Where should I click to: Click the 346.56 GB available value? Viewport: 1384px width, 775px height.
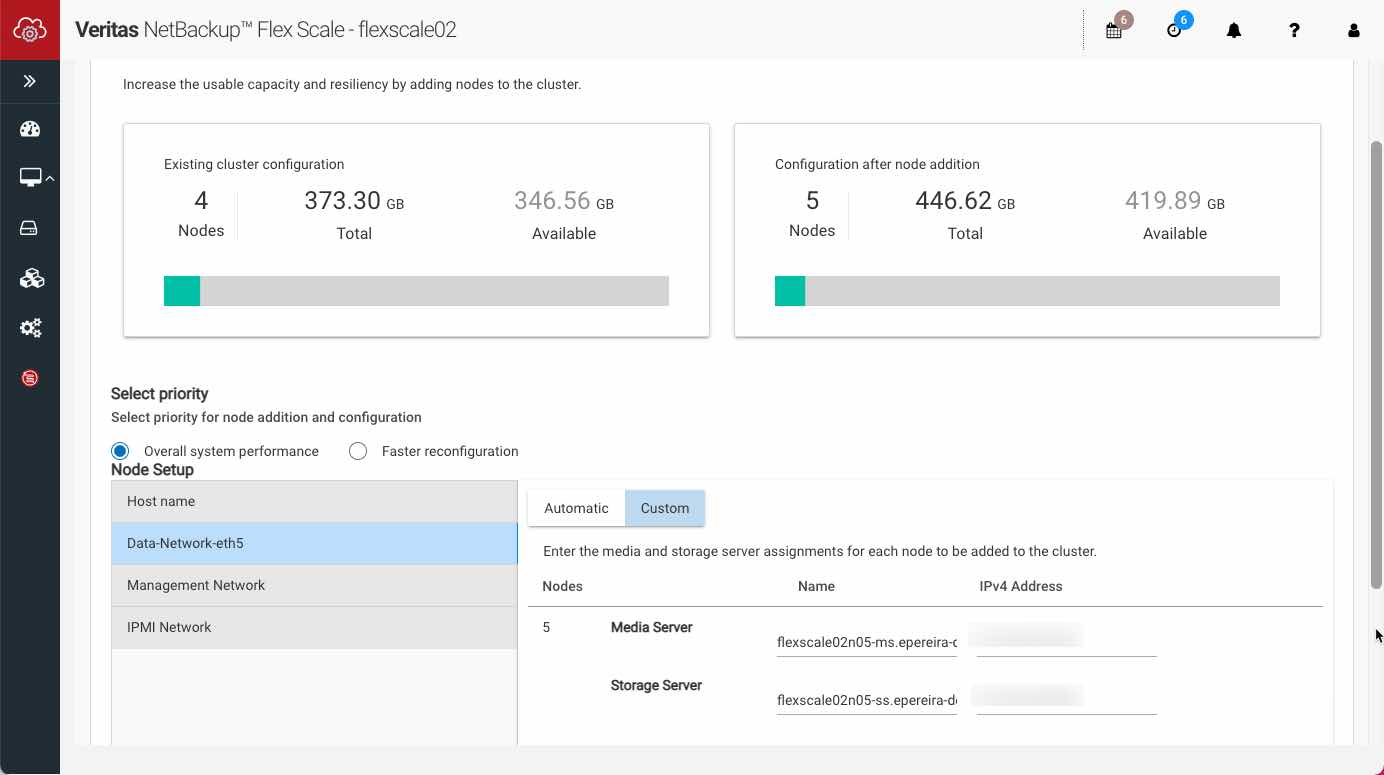pos(564,201)
